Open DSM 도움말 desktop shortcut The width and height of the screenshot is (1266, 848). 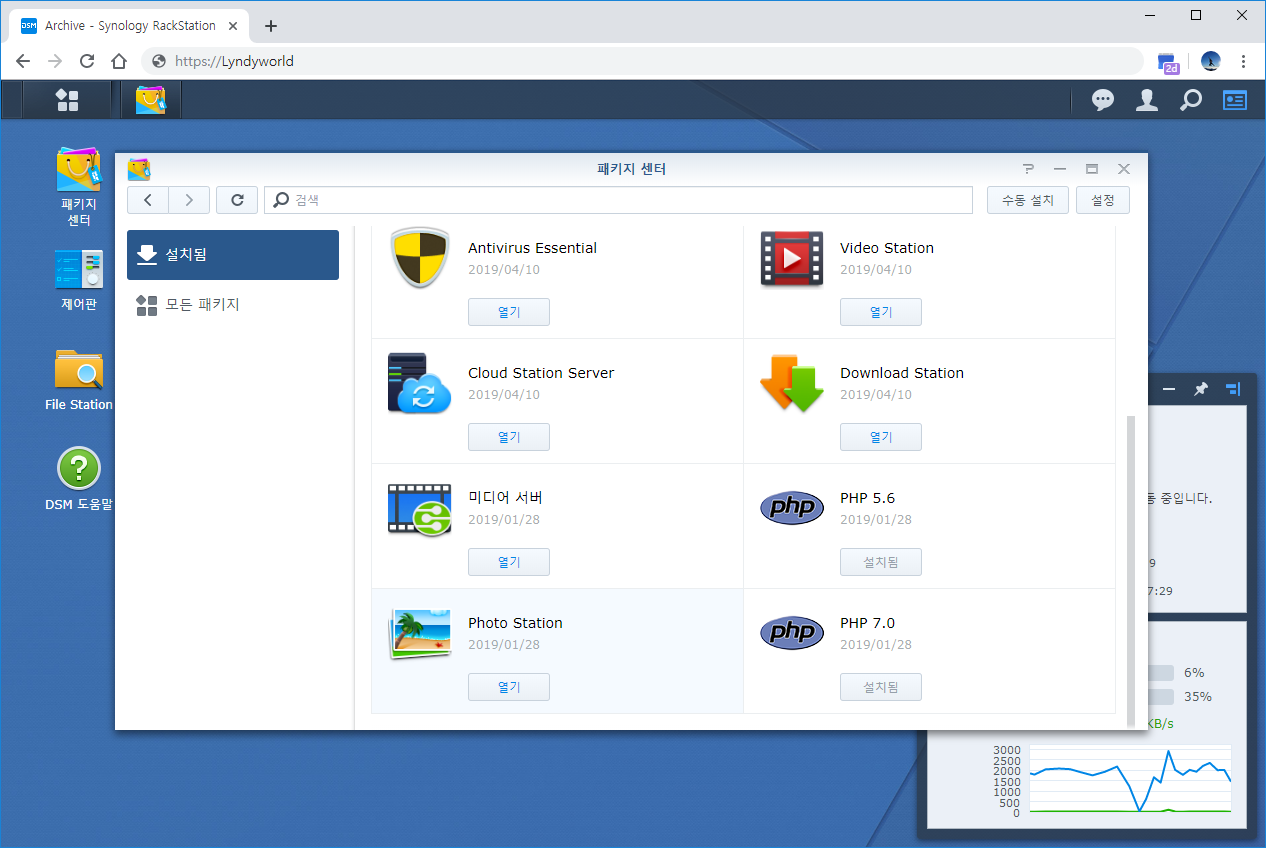pos(79,479)
